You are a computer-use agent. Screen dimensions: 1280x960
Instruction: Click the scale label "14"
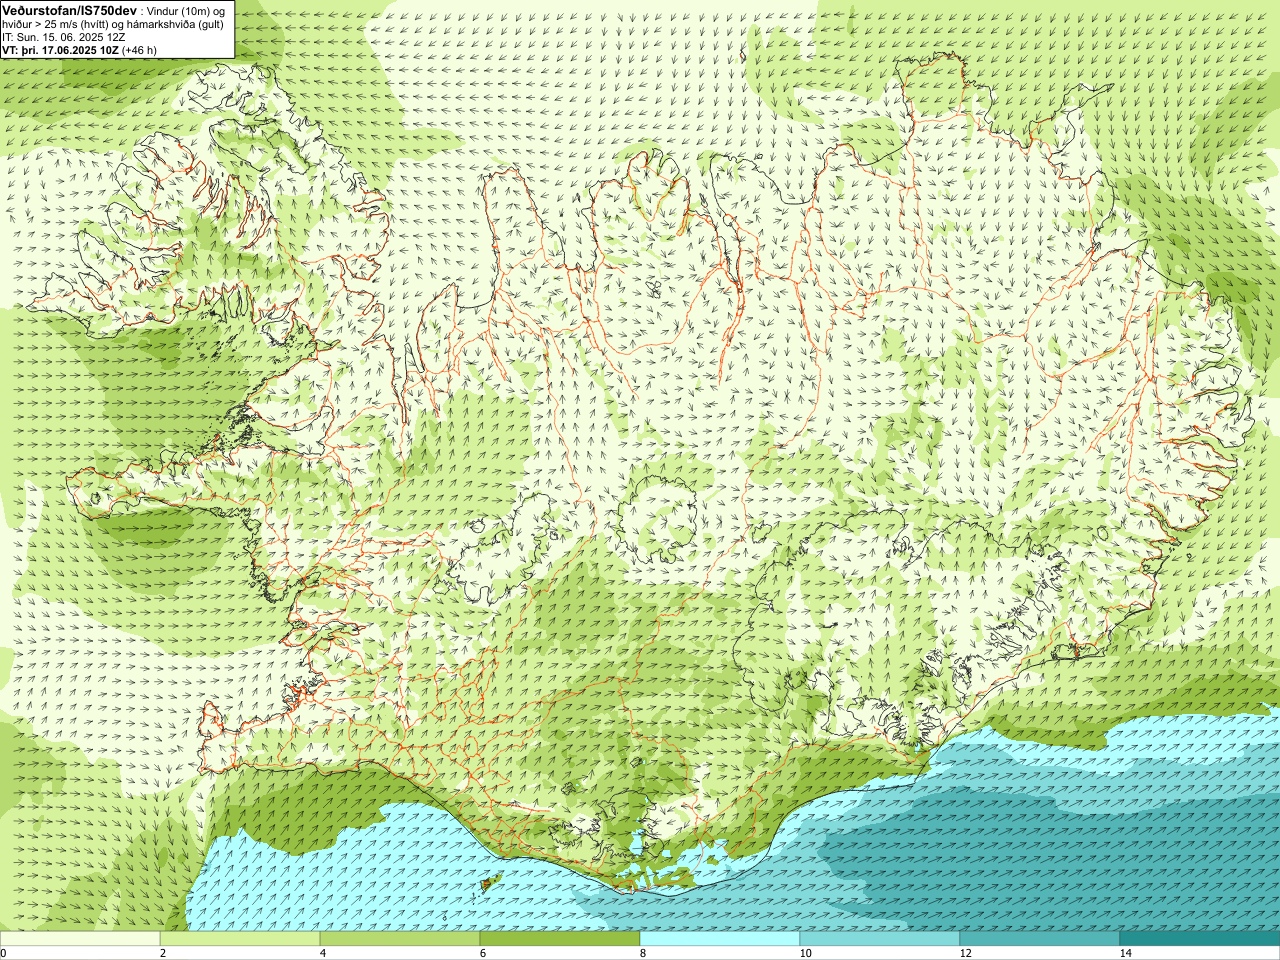(1125, 953)
